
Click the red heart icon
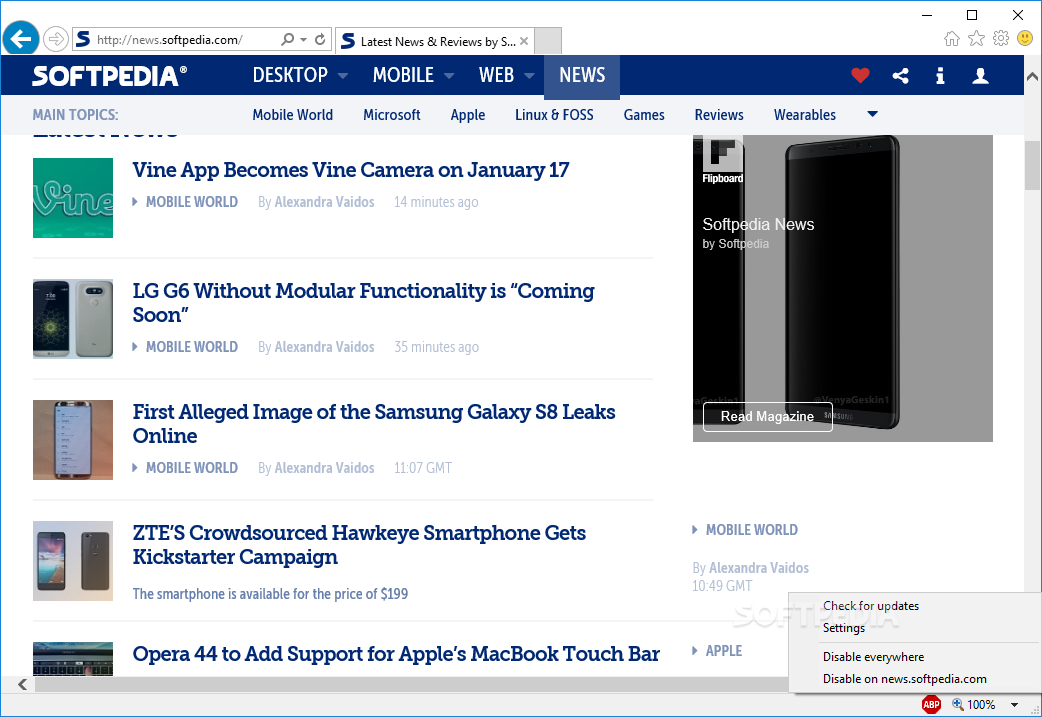pos(861,76)
